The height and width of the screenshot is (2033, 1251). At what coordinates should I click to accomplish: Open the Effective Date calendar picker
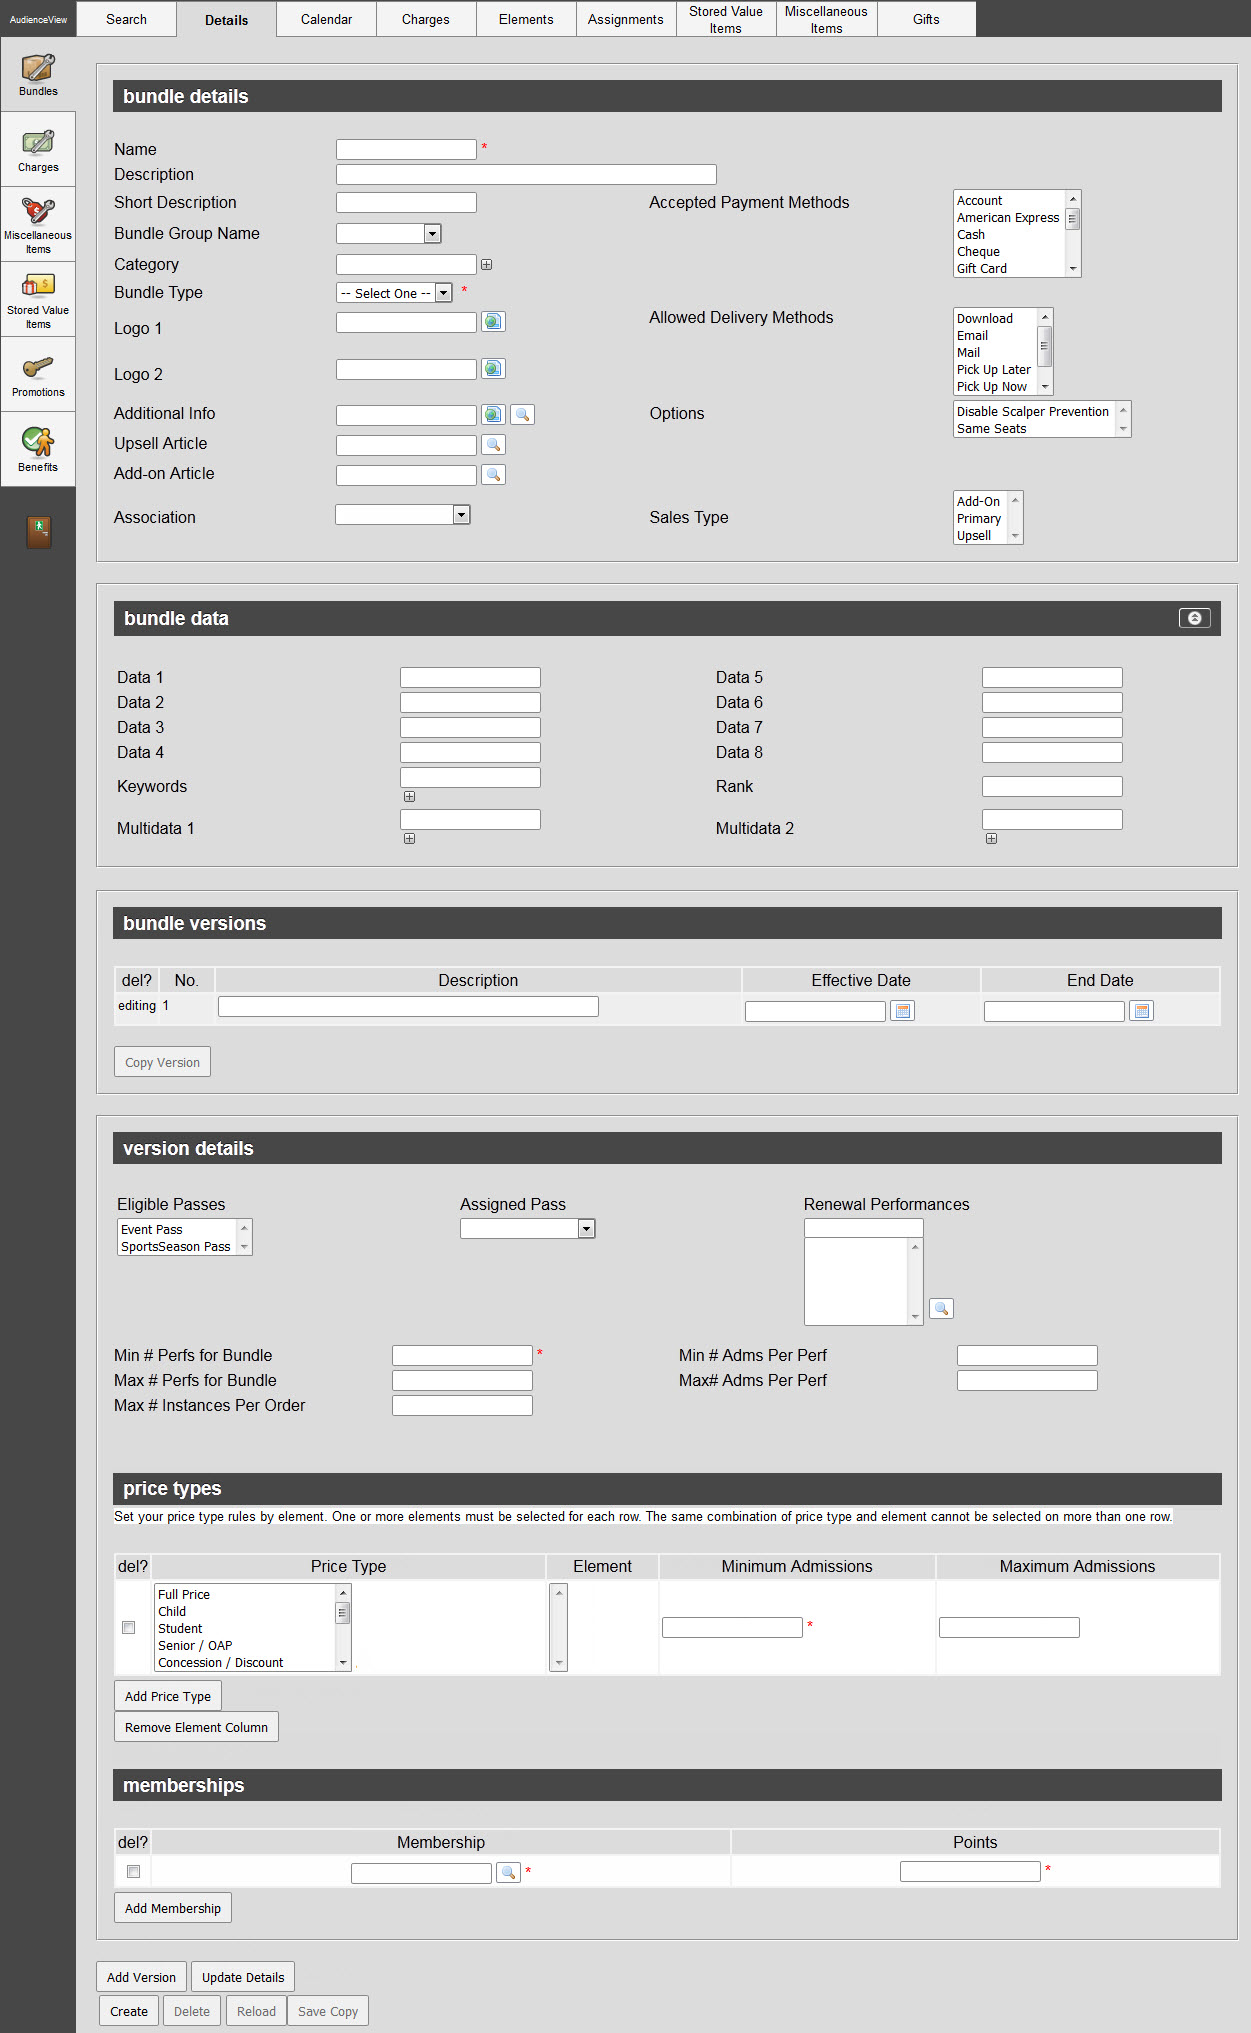tap(902, 1011)
